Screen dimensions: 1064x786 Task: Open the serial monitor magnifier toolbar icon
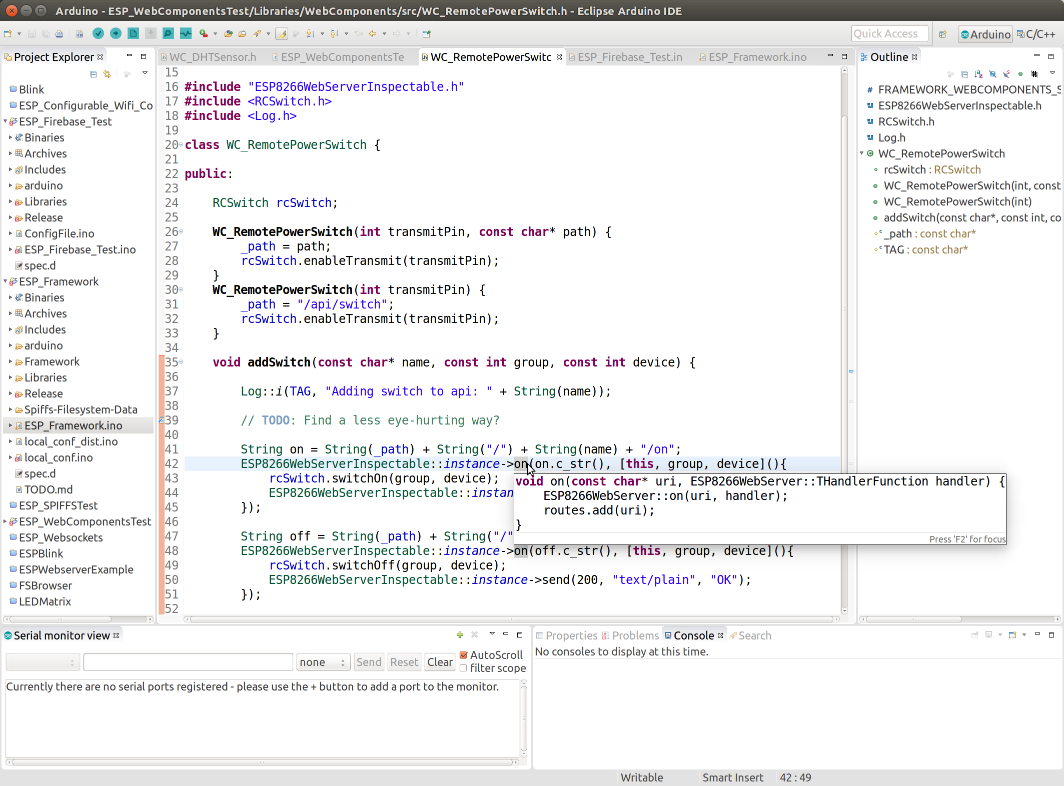(x=168, y=33)
